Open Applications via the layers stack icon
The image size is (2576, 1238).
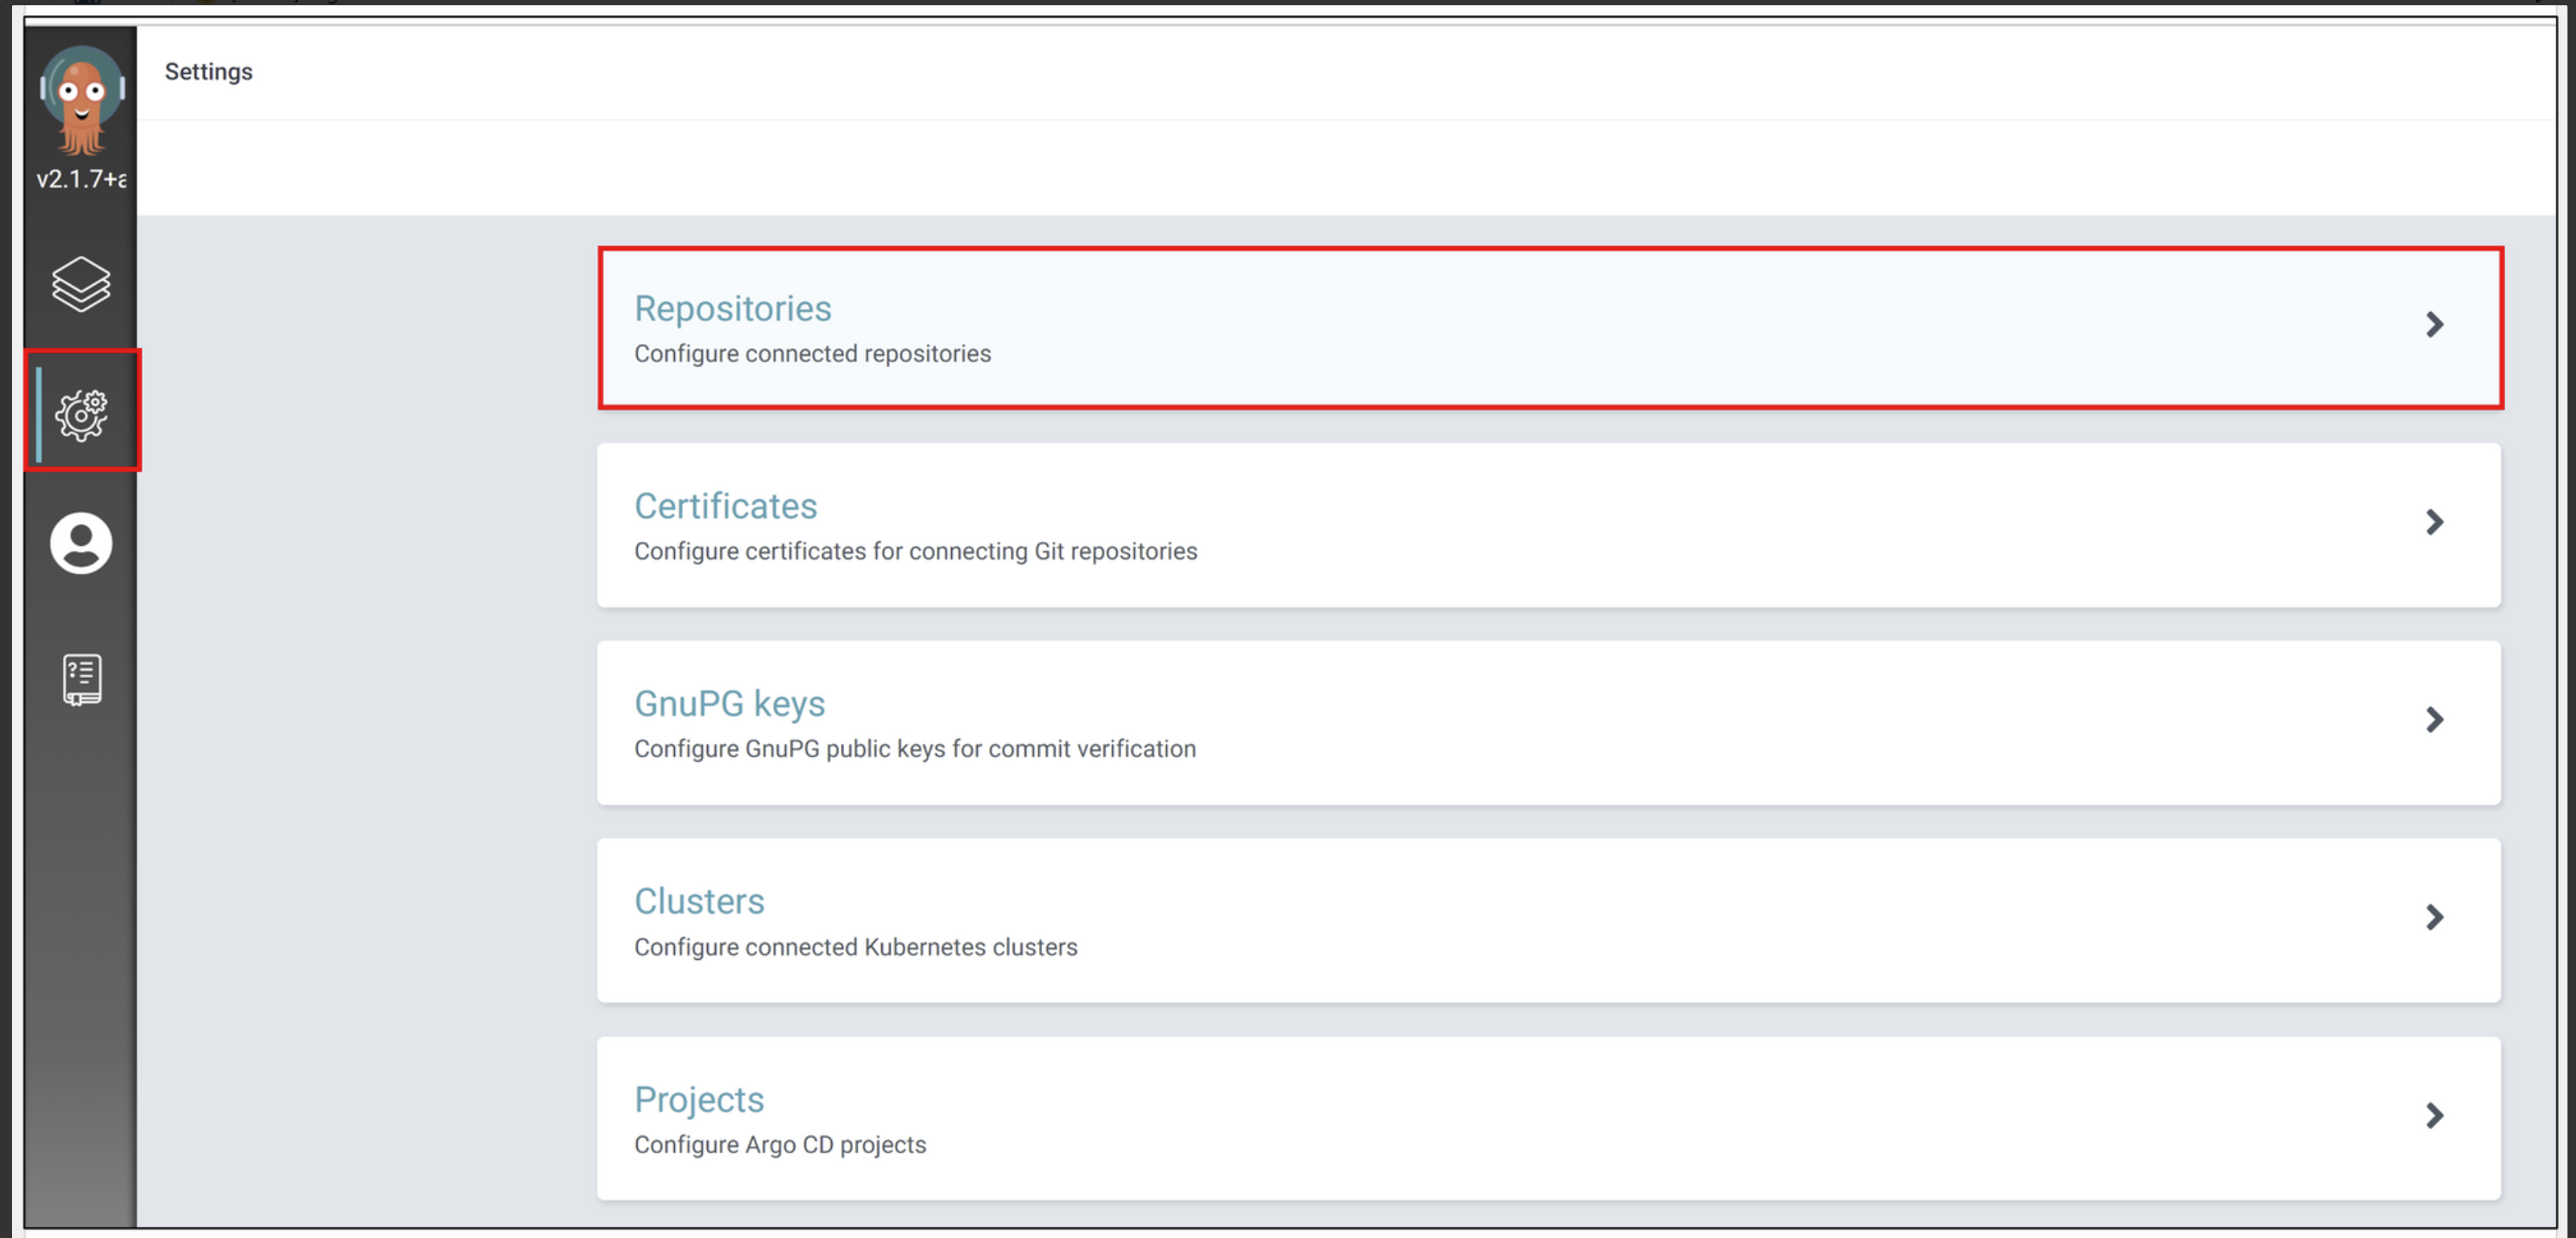[x=81, y=284]
